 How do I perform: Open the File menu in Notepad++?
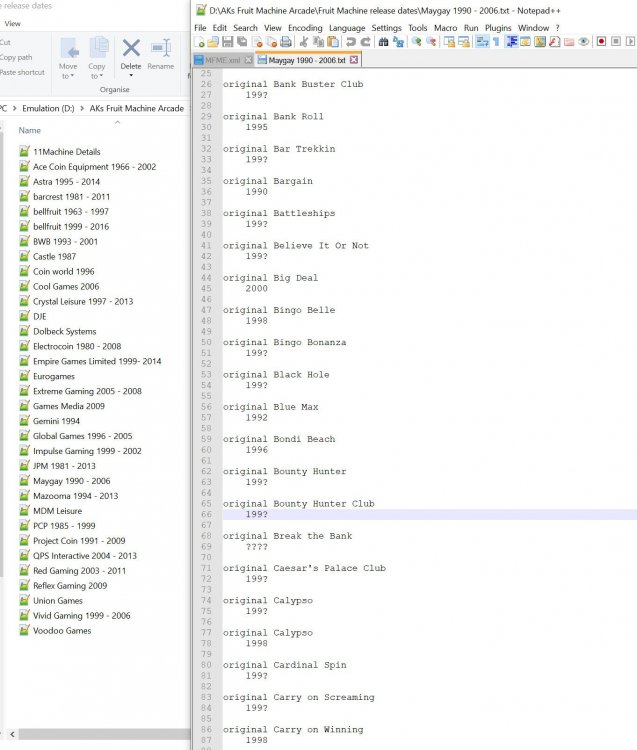[x=200, y=28]
